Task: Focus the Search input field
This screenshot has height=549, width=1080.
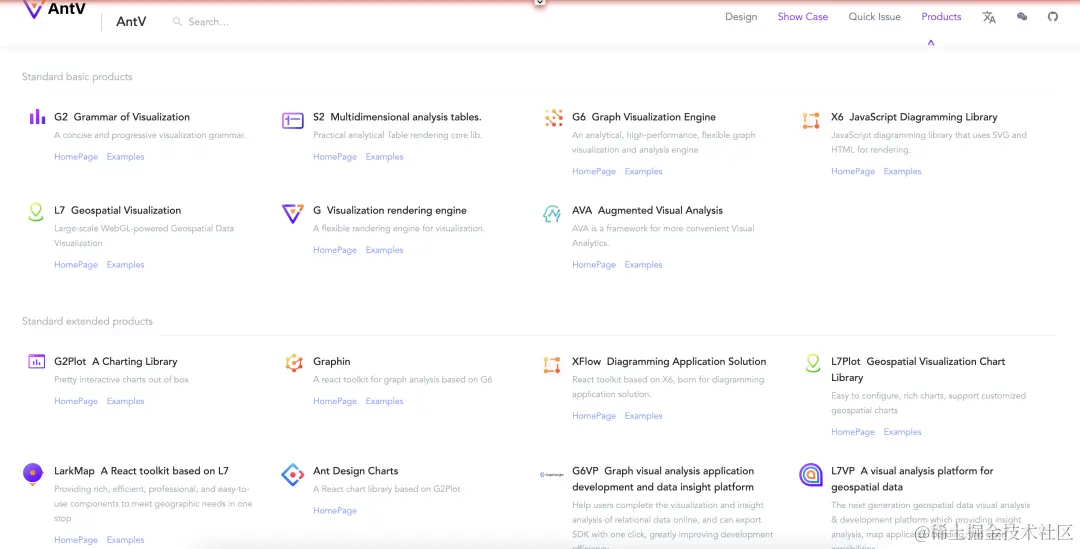Action: pos(209,22)
